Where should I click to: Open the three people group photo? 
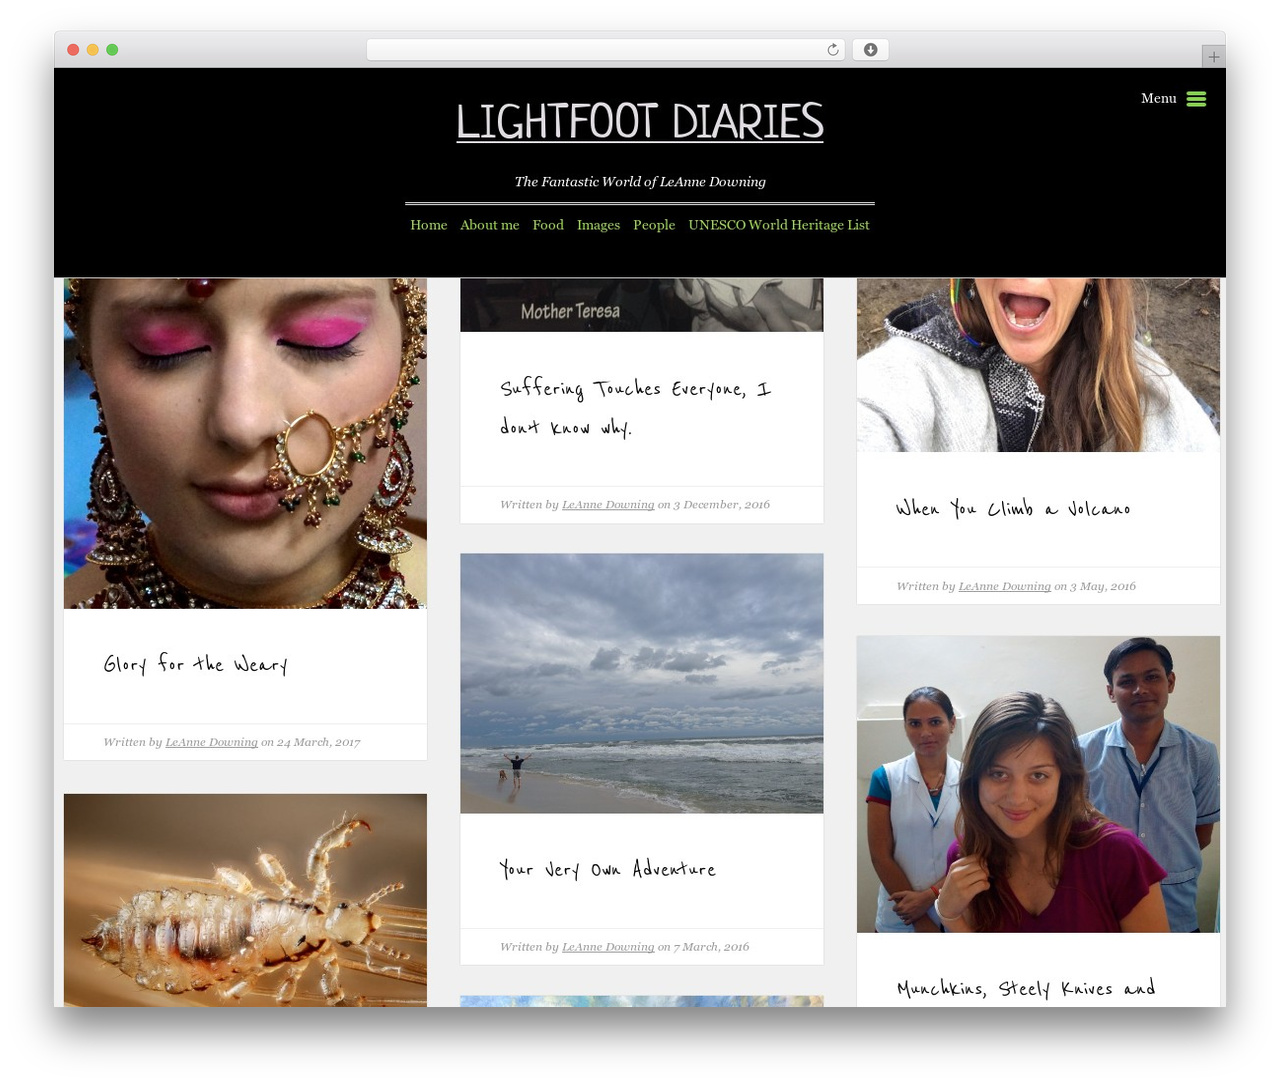(x=1038, y=784)
